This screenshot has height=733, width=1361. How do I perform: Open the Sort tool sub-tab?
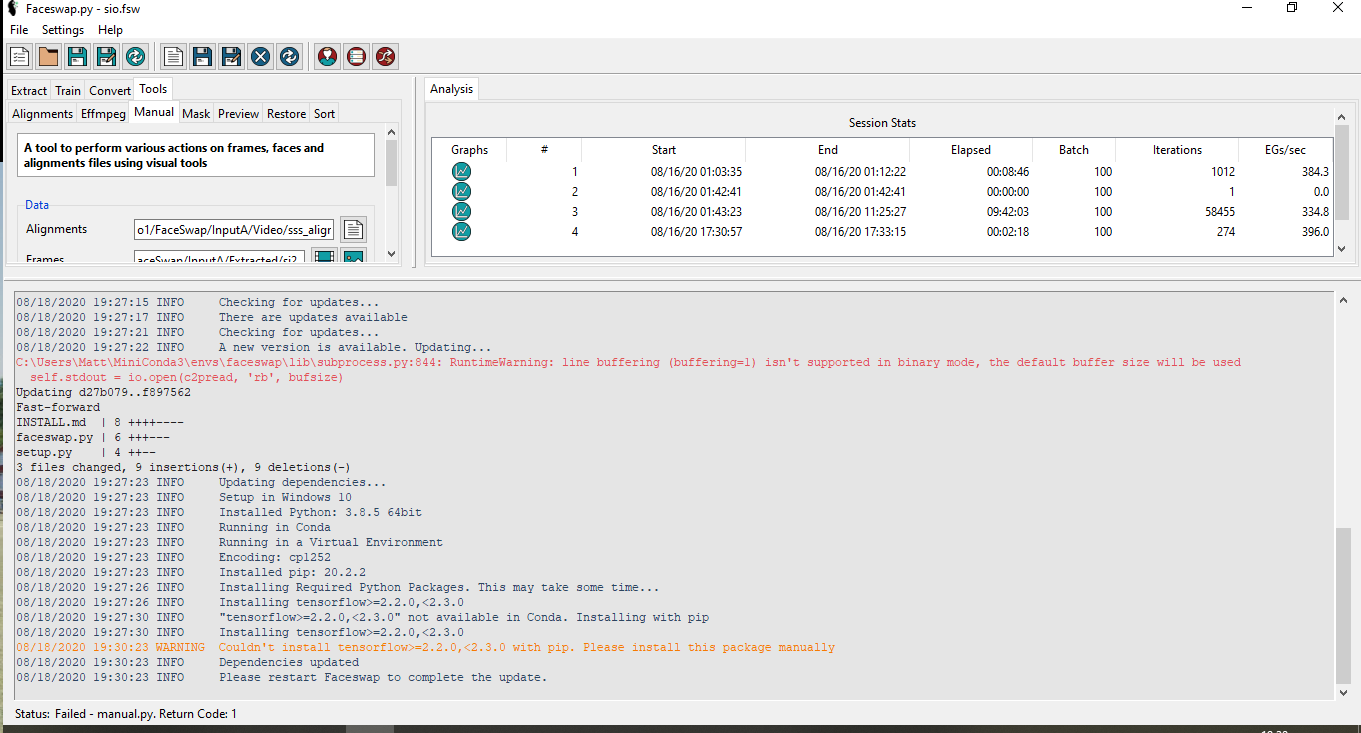(x=325, y=114)
